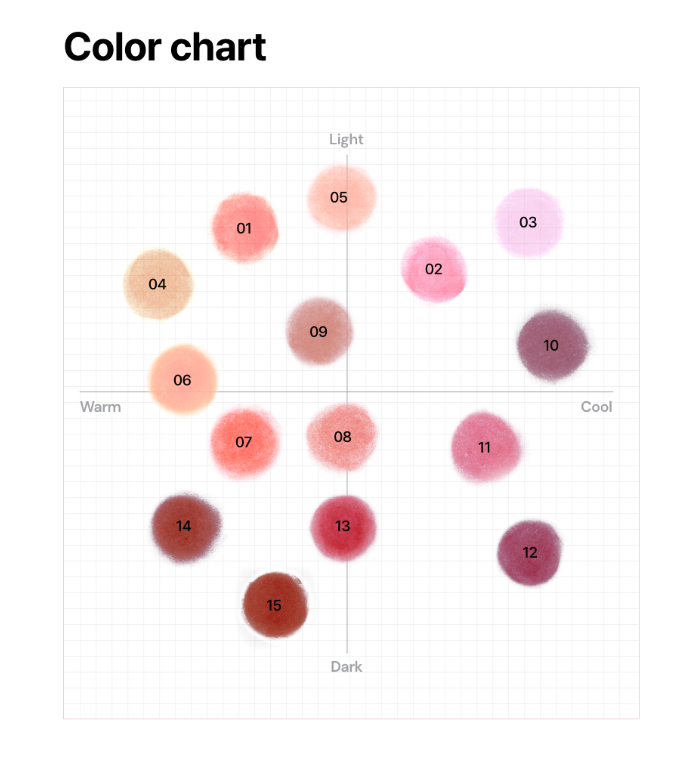This screenshot has height=761, width=695.
Task: Choose the raspberry red swatch 13
Action: coord(343,526)
